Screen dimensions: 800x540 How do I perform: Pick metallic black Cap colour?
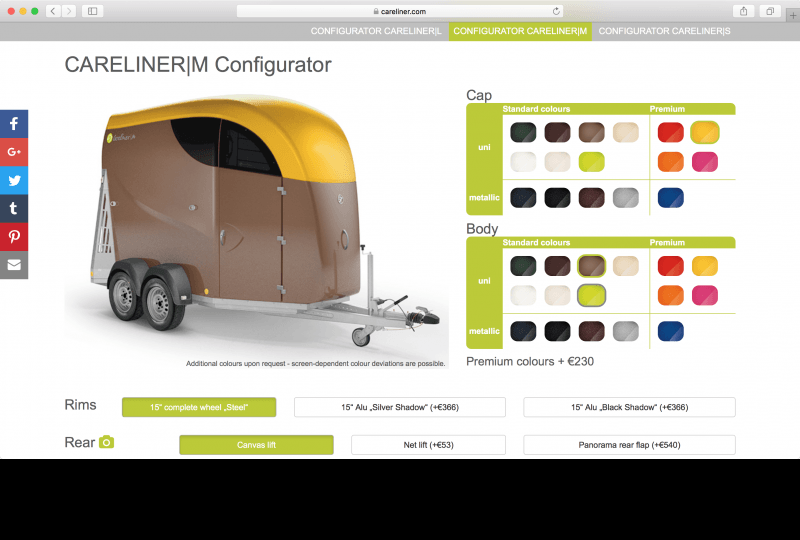pyautogui.click(x=557, y=198)
